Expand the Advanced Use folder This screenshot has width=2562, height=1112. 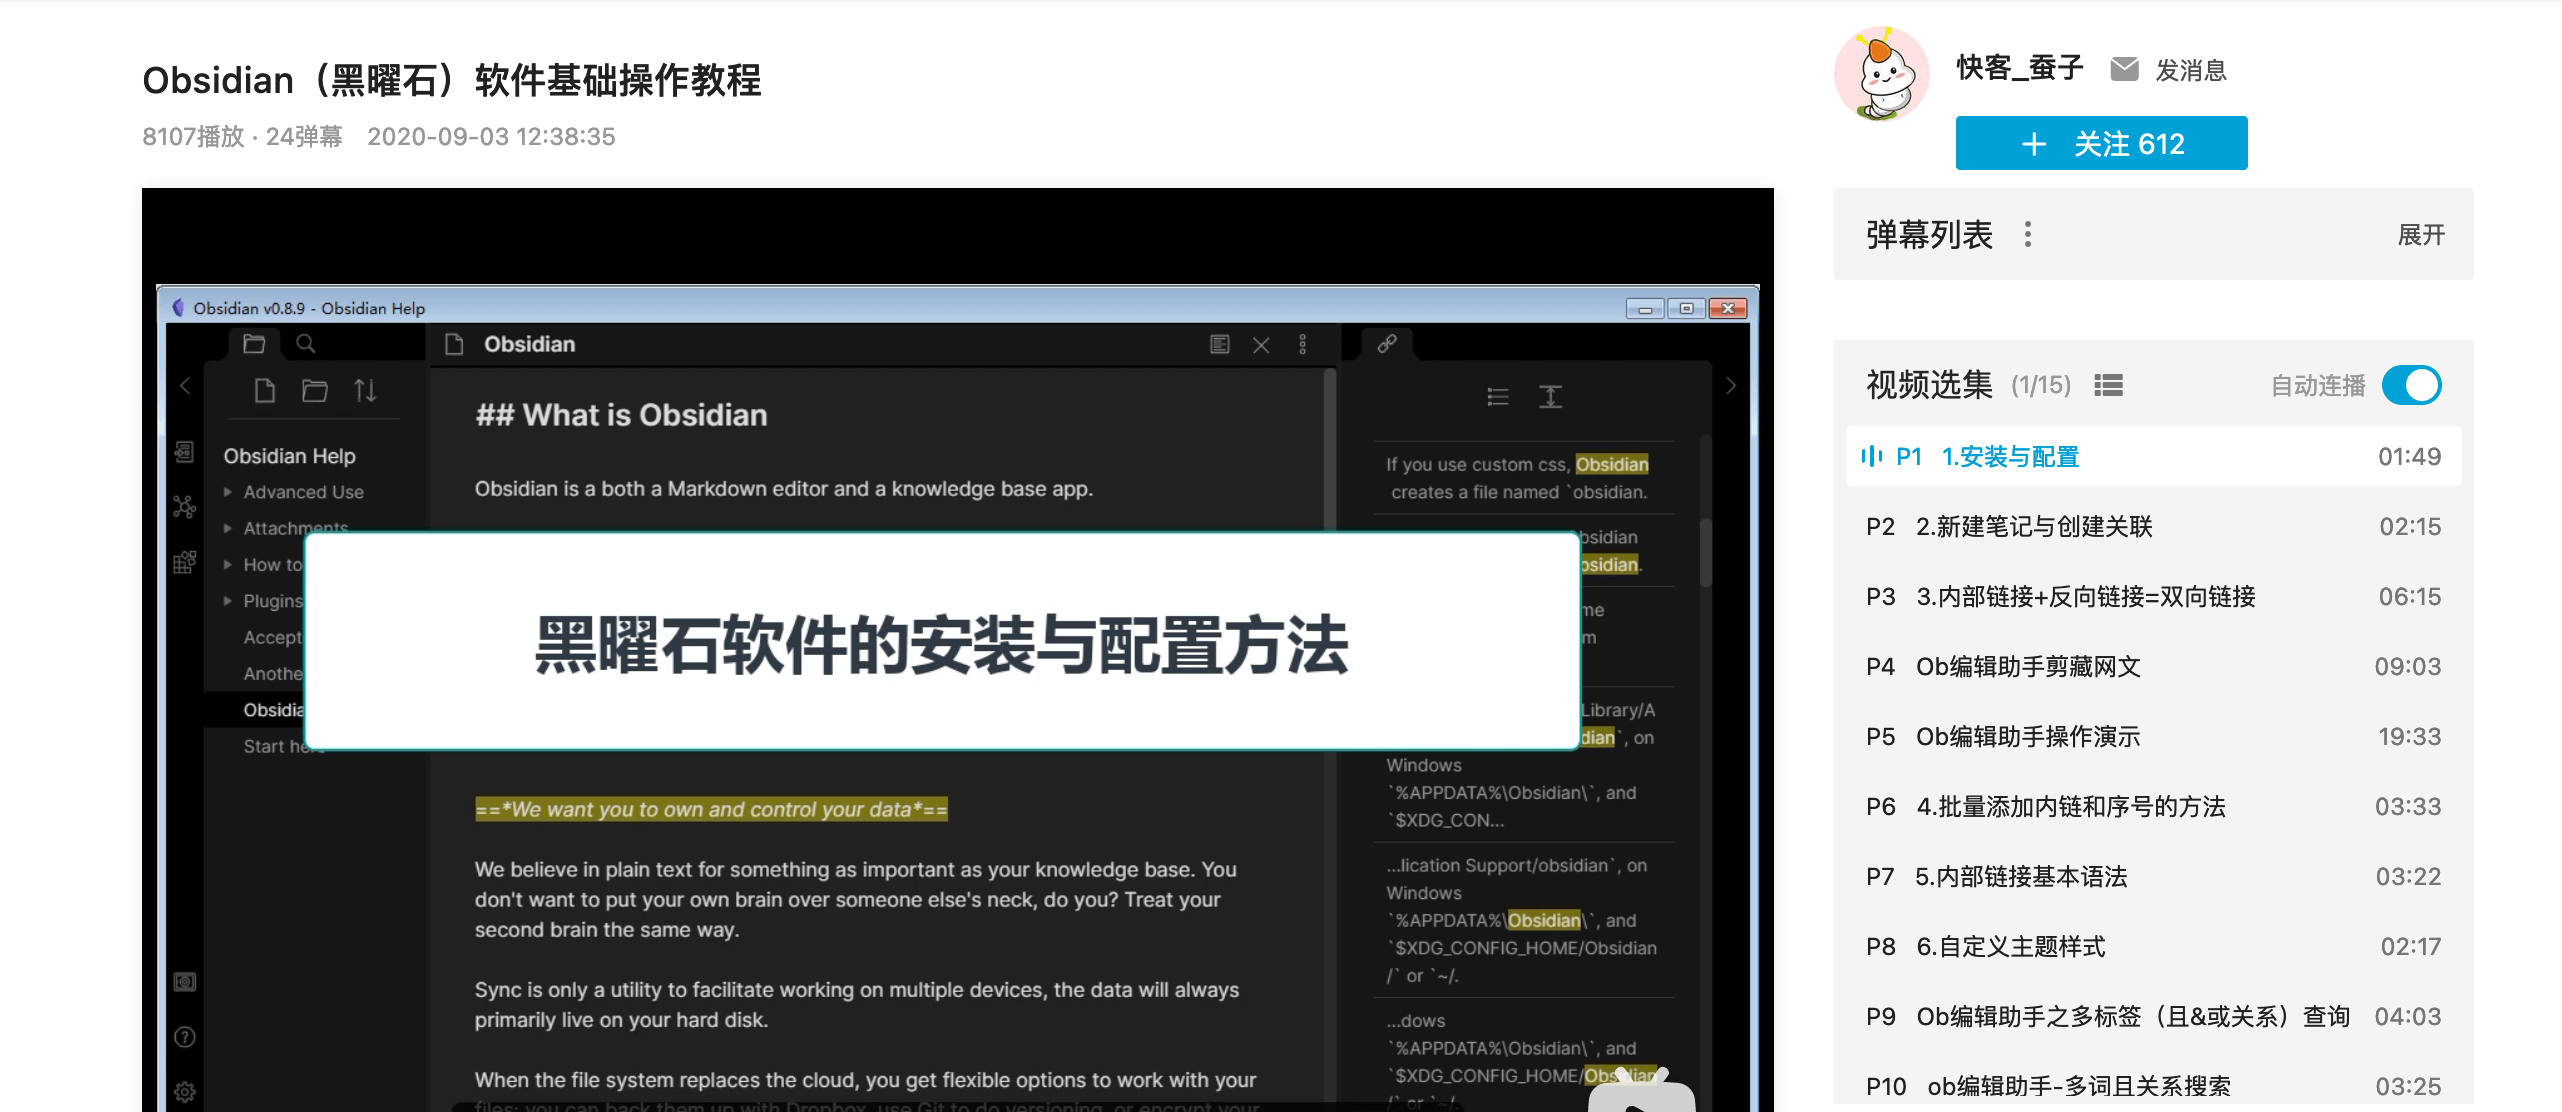(294, 492)
